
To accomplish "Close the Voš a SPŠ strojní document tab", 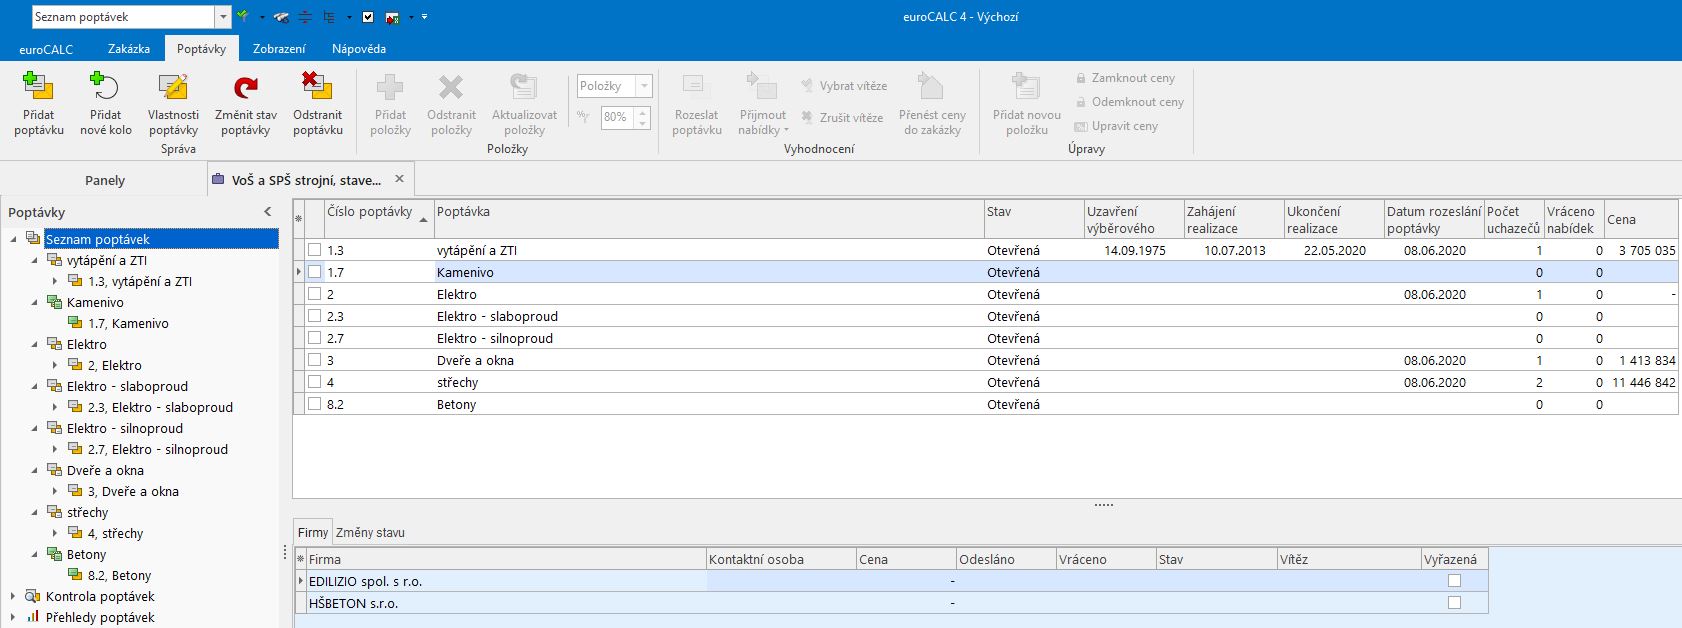I will click(x=399, y=179).
